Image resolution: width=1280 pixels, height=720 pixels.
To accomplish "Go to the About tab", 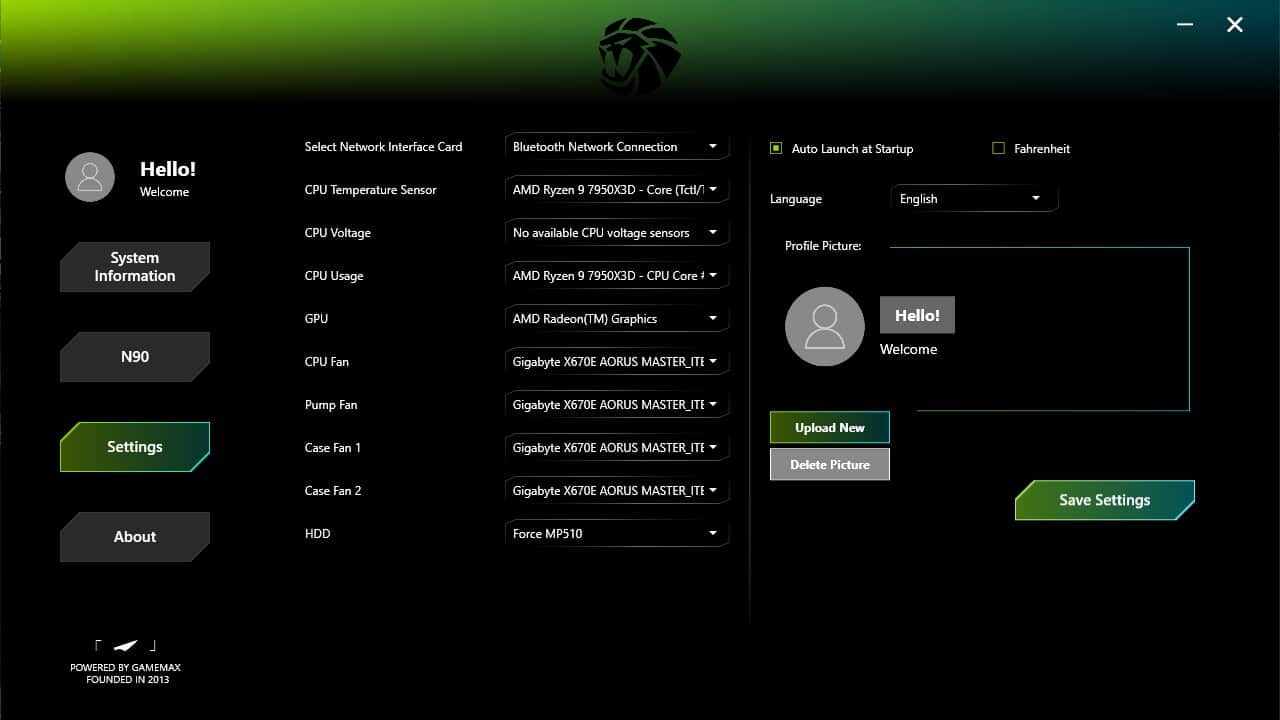I will [135, 537].
